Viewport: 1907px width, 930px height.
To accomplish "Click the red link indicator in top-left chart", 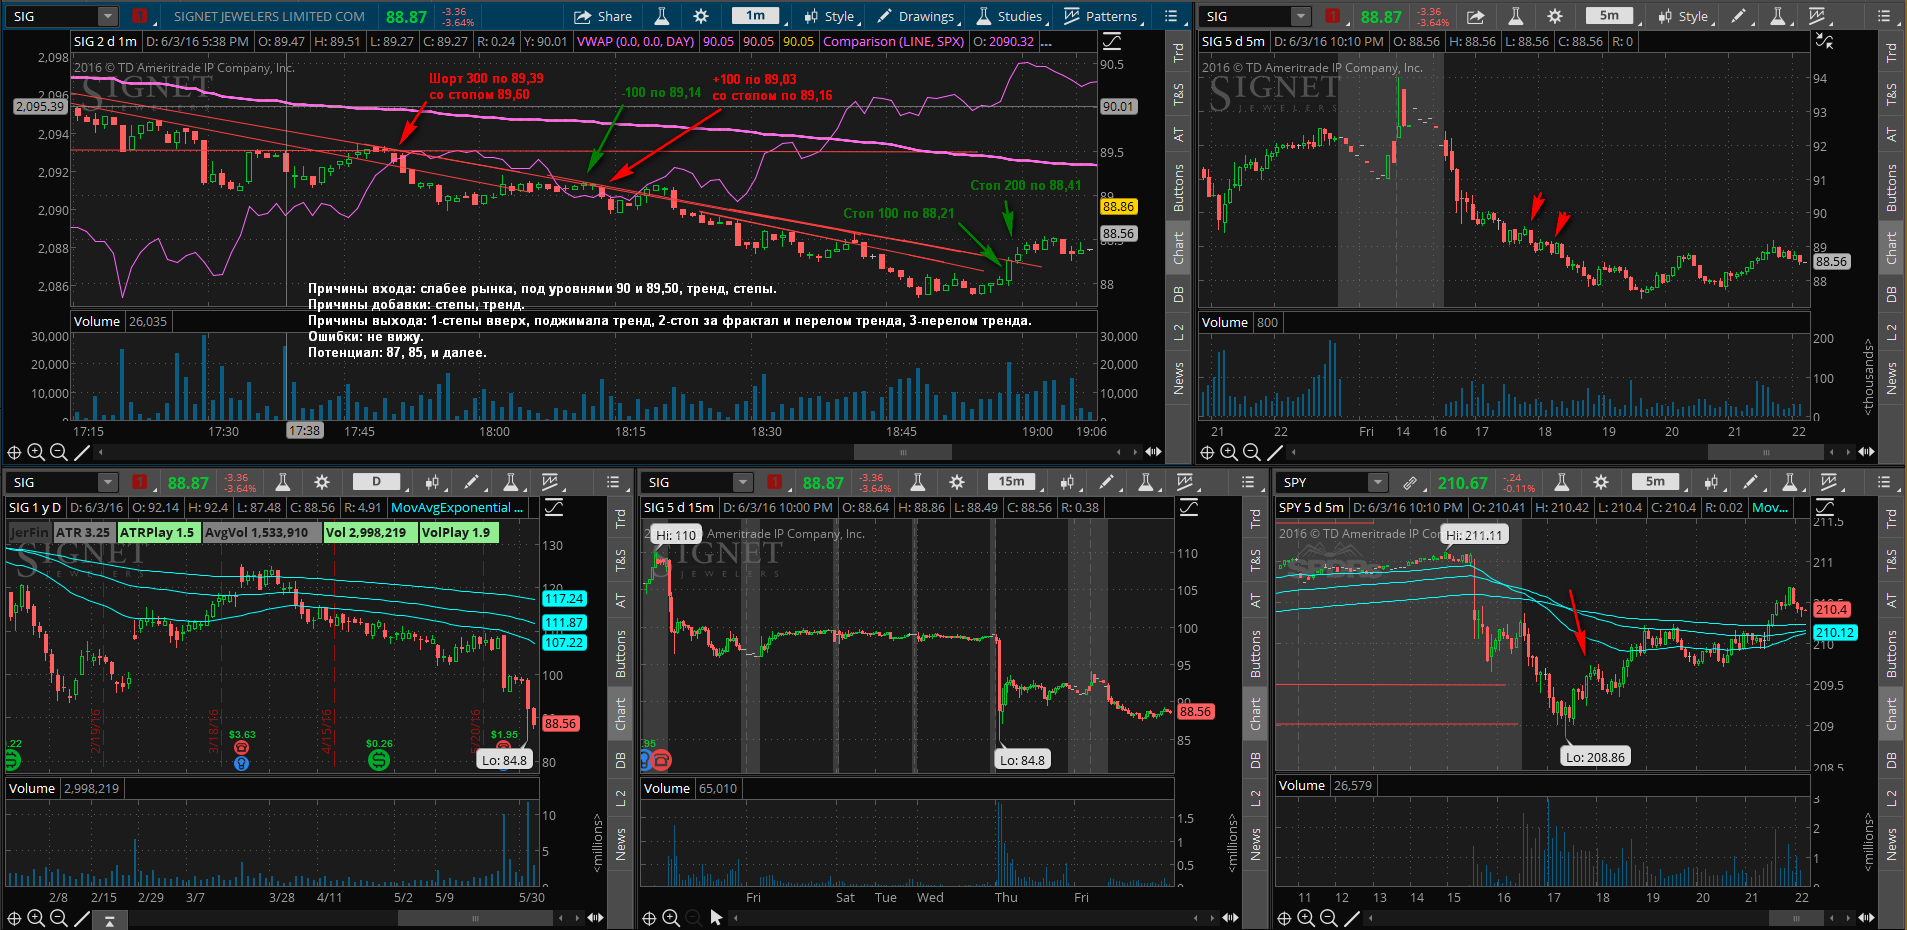I will [x=140, y=16].
